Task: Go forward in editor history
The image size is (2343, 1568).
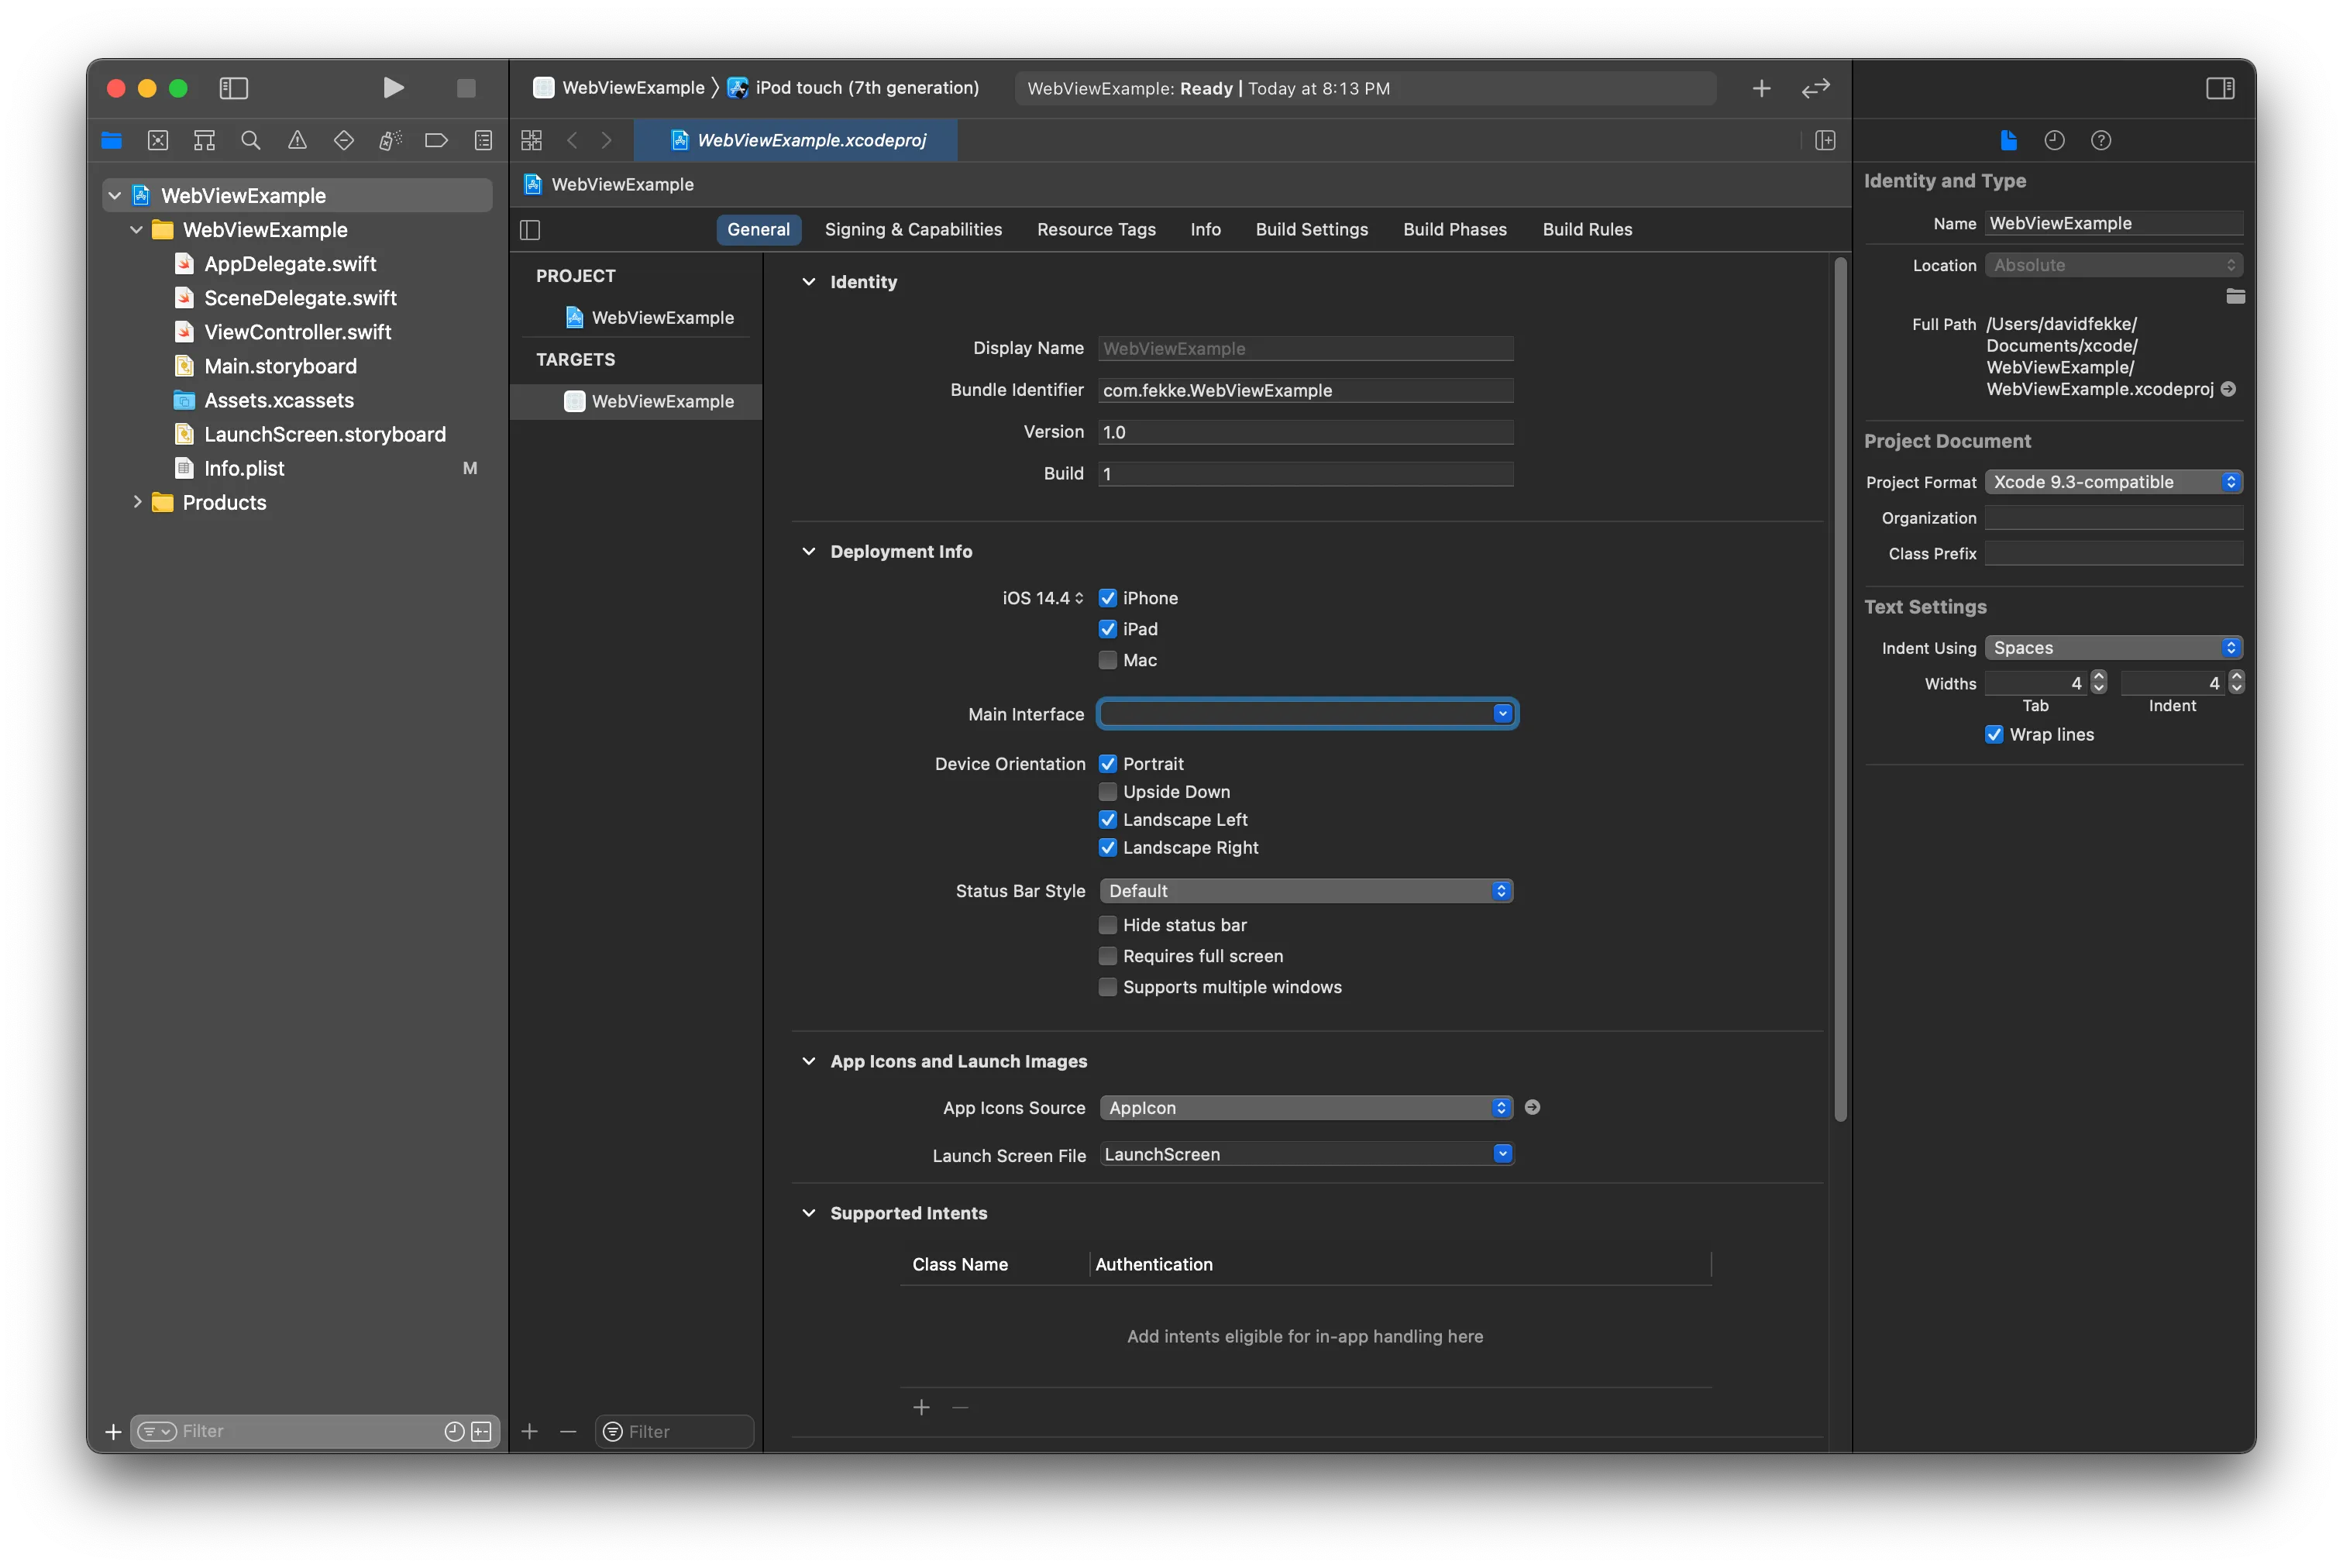Action: click(x=606, y=140)
